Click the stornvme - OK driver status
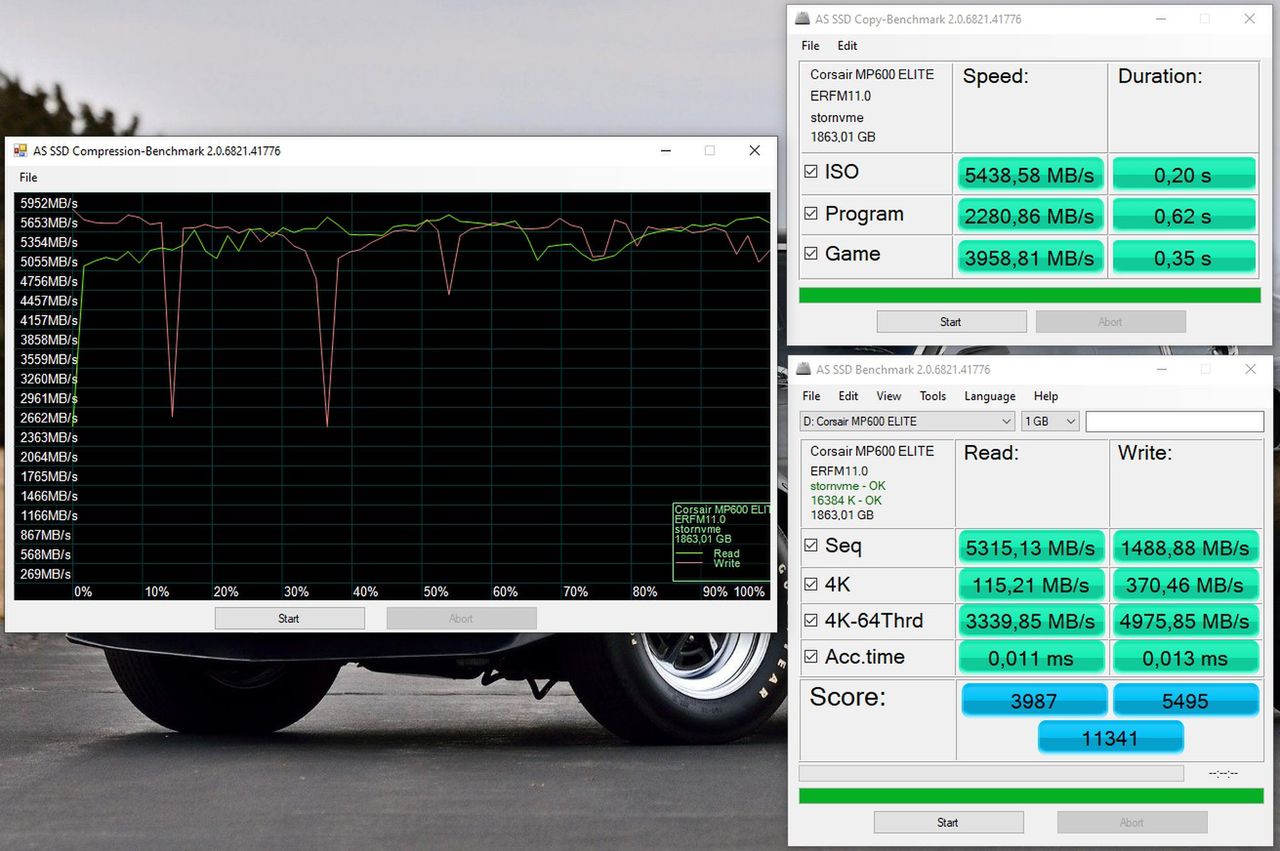This screenshot has width=1280, height=851. point(846,487)
